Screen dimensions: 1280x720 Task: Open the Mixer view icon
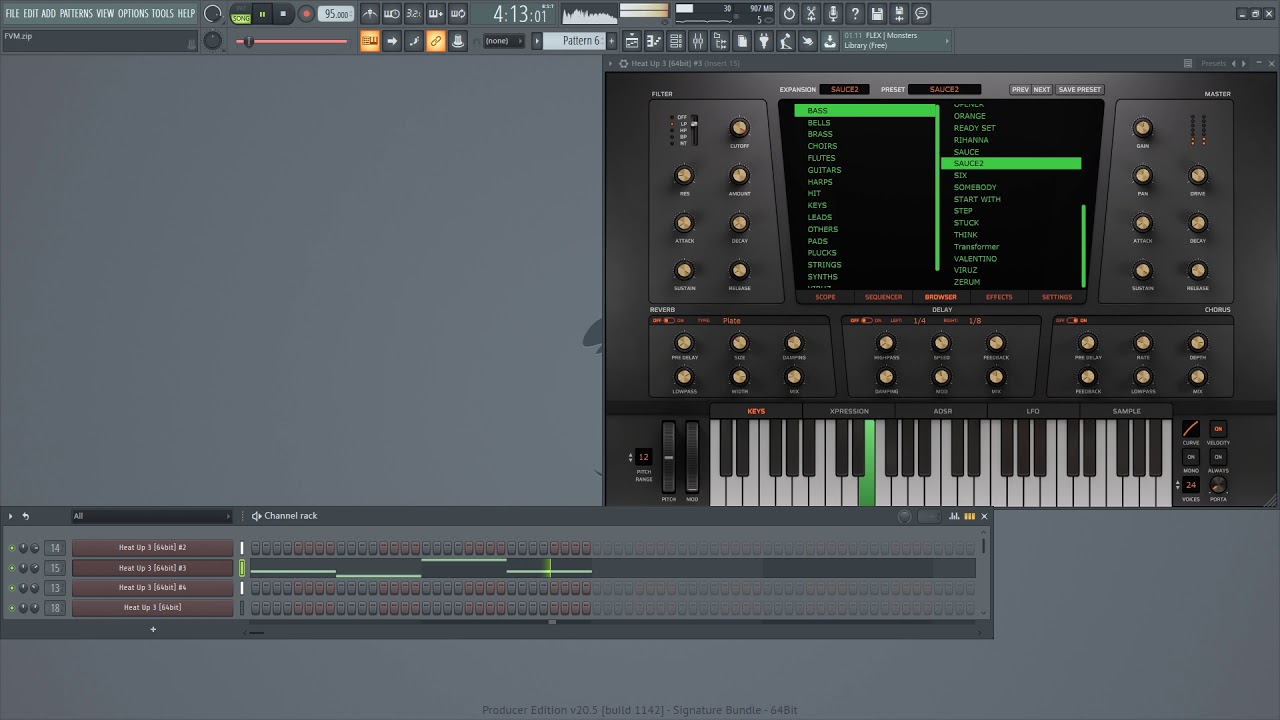pyautogui.click(x=698, y=41)
